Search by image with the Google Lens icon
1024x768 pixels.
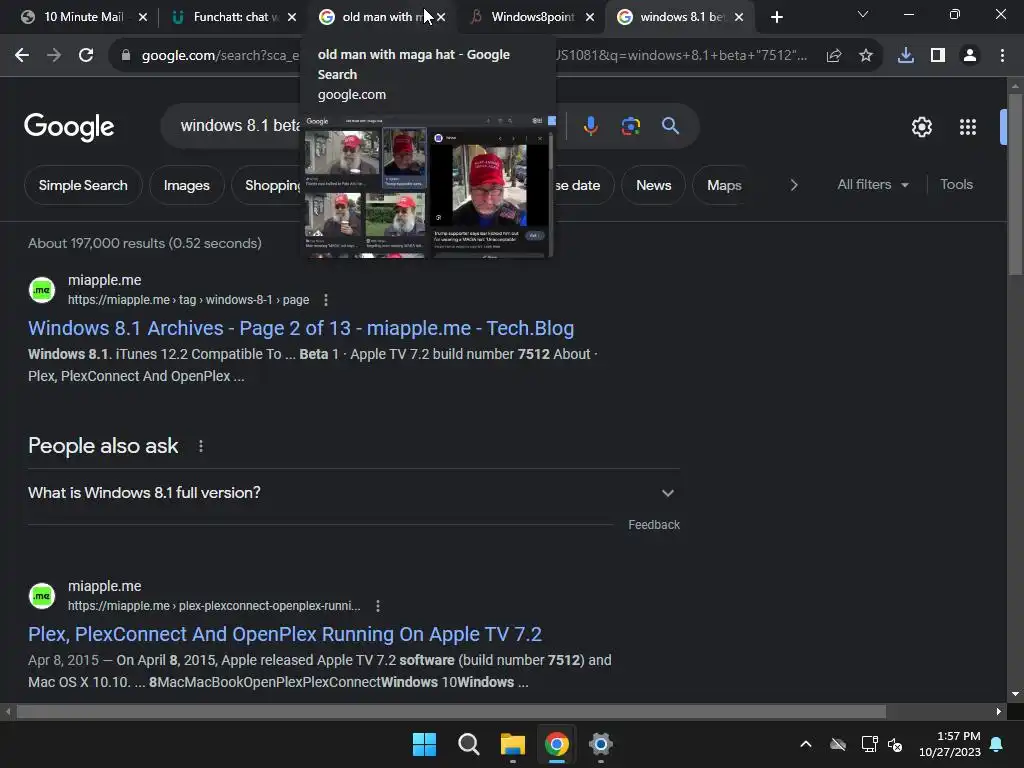click(x=631, y=125)
